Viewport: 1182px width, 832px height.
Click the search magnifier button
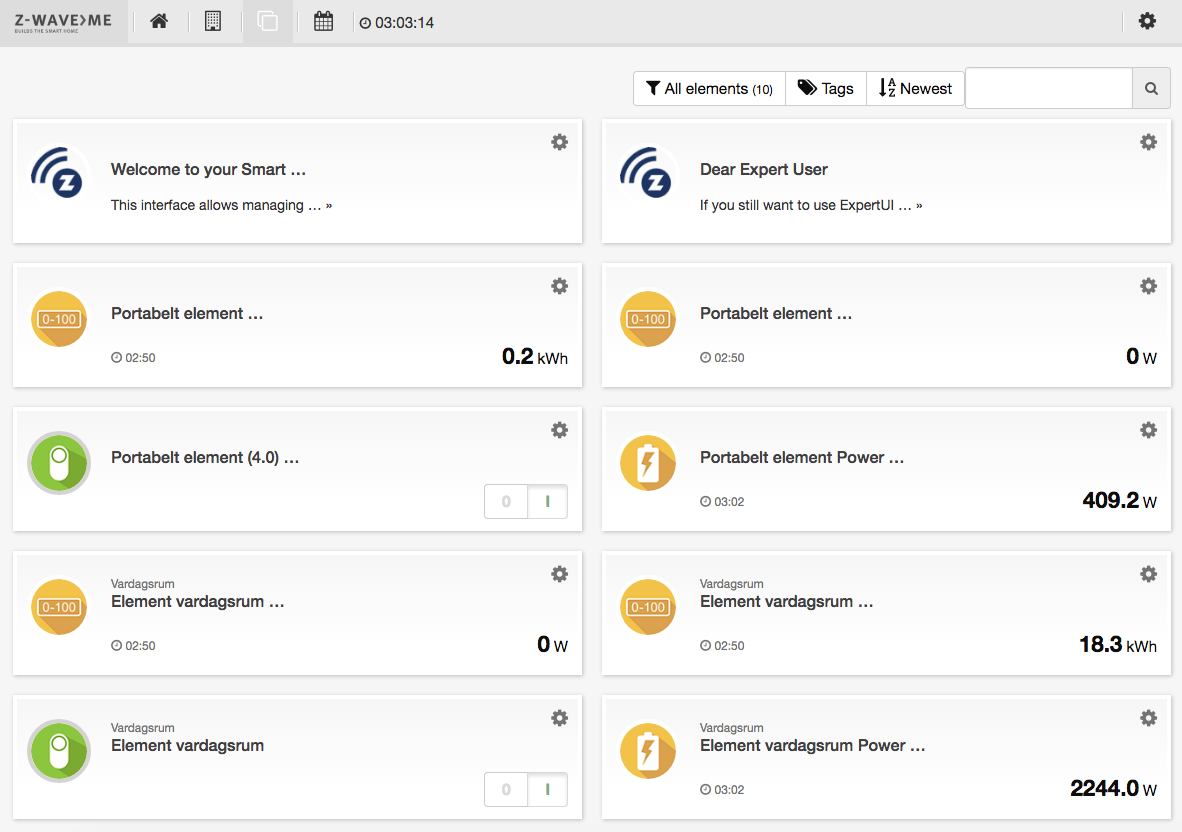[x=1151, y=89]
